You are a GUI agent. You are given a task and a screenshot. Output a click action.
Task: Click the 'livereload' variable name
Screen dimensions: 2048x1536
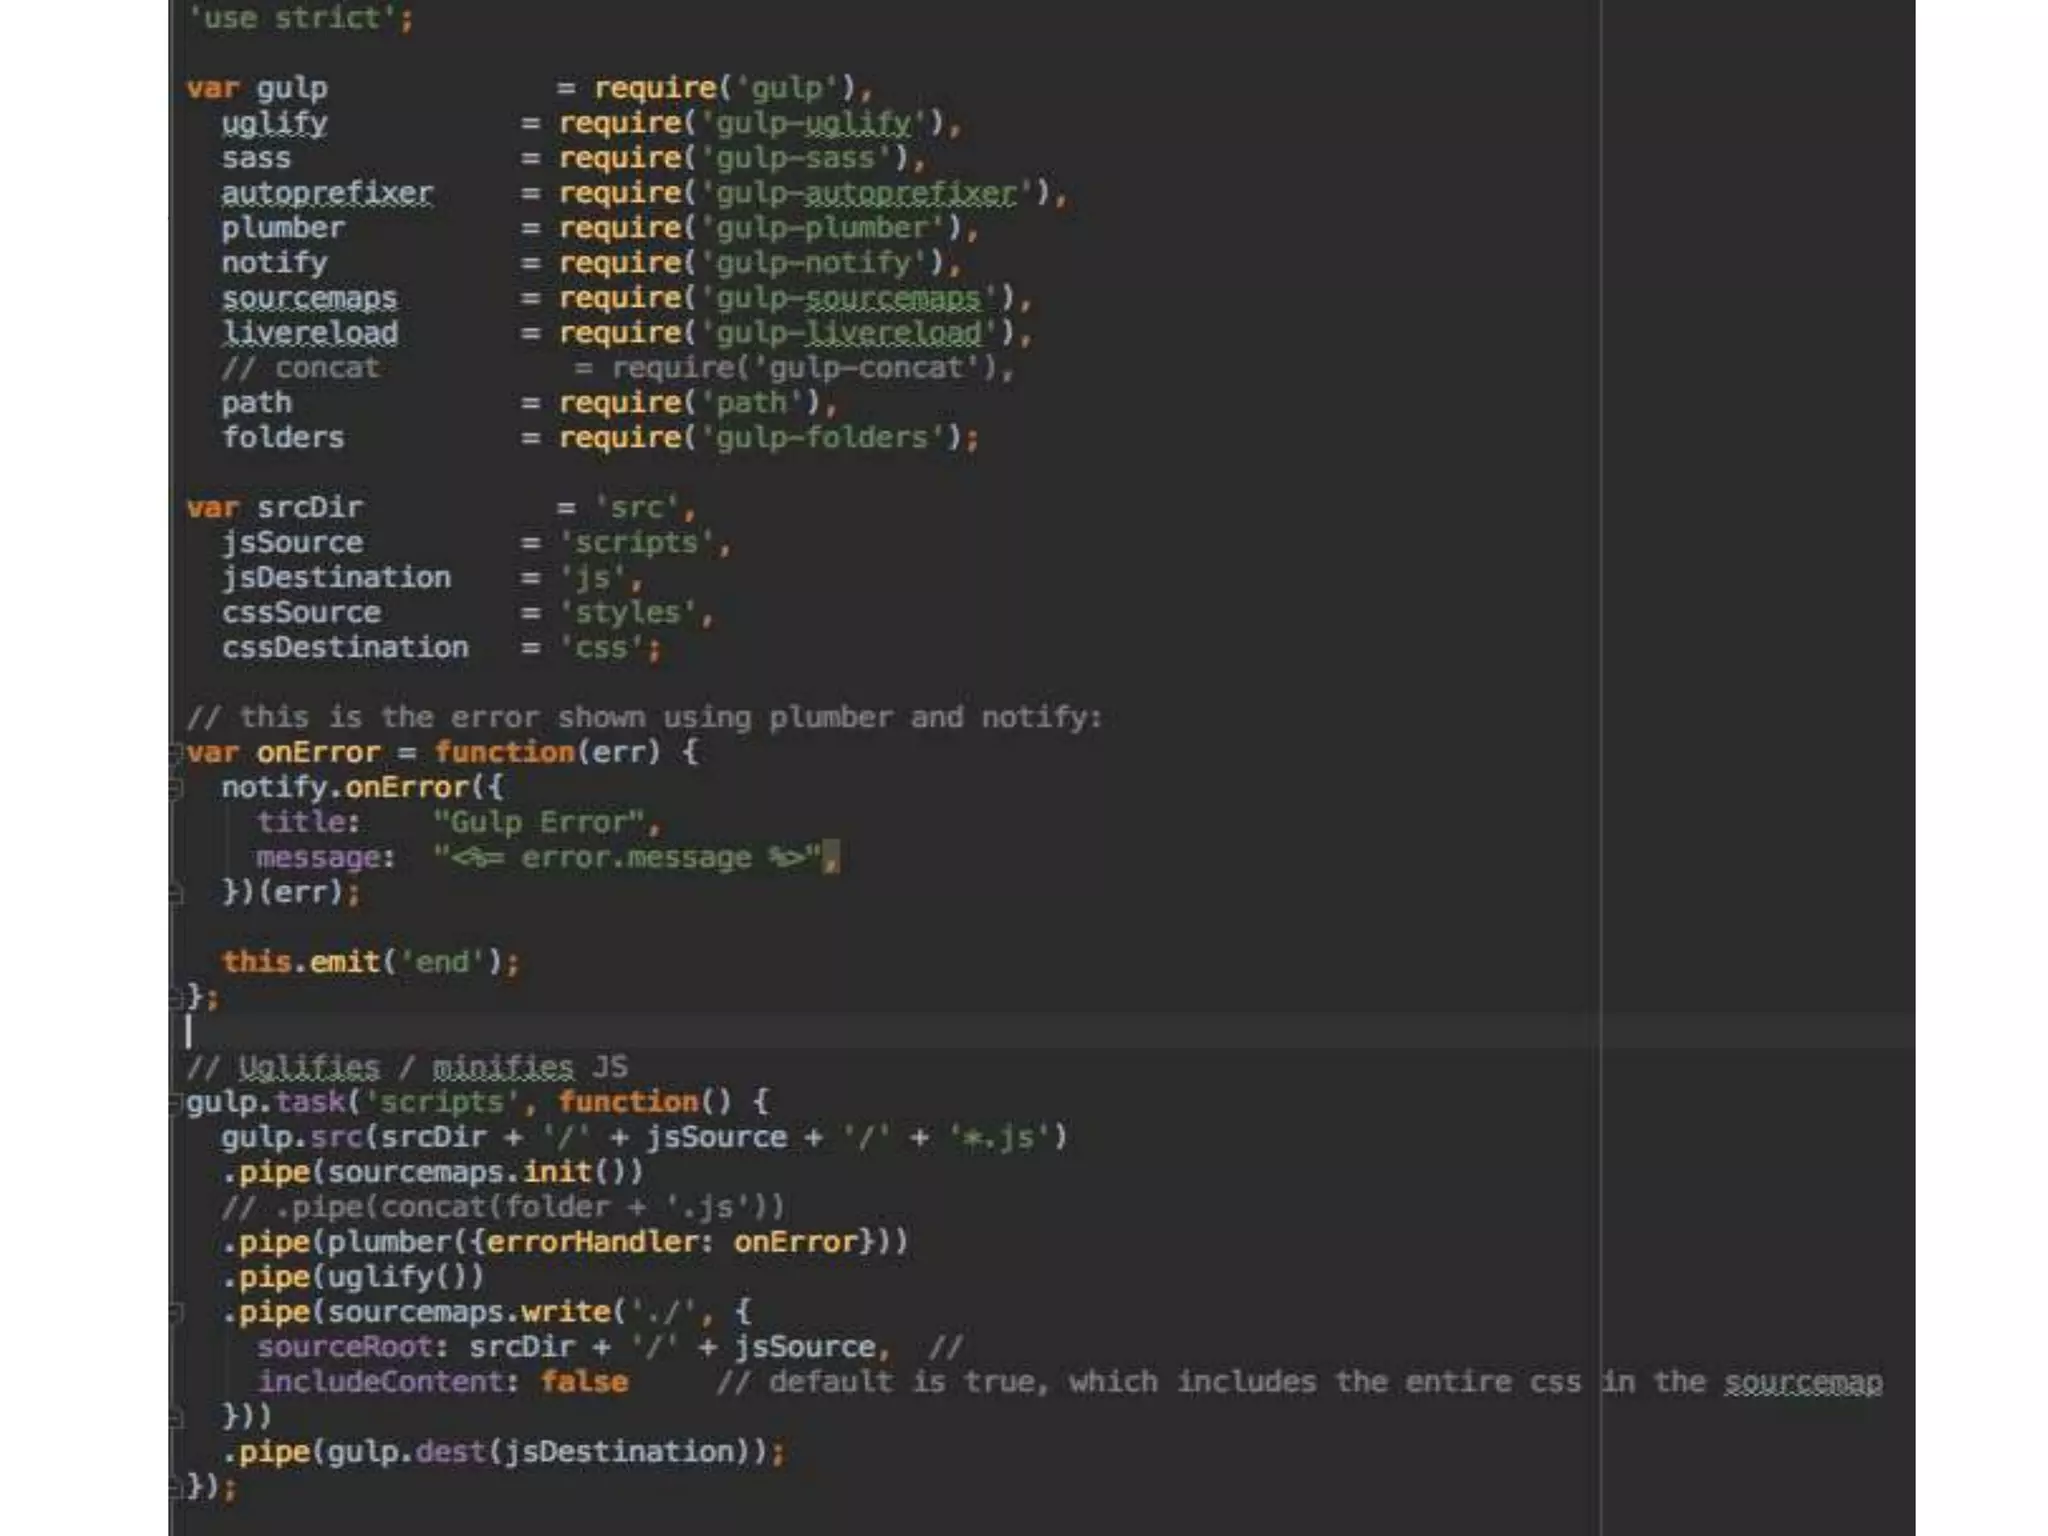point(310,333)
